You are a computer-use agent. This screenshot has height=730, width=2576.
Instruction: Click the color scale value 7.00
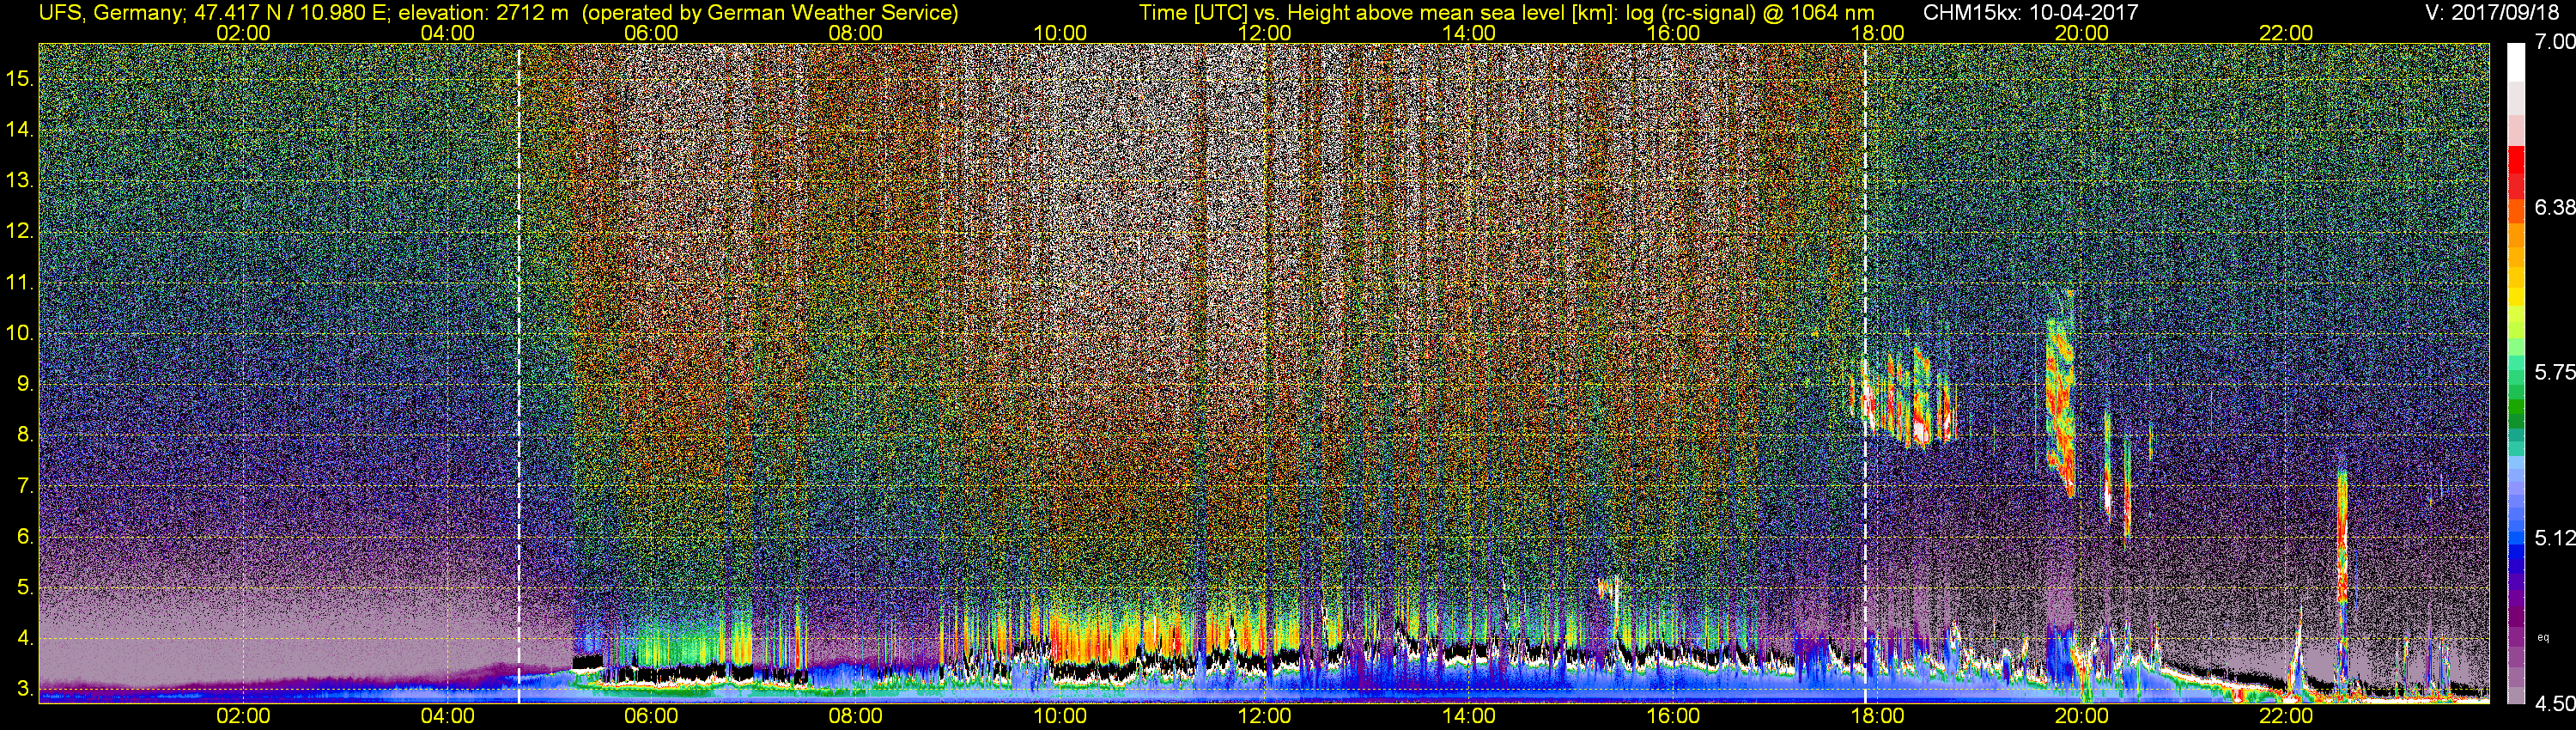[x=2555, y=42]
